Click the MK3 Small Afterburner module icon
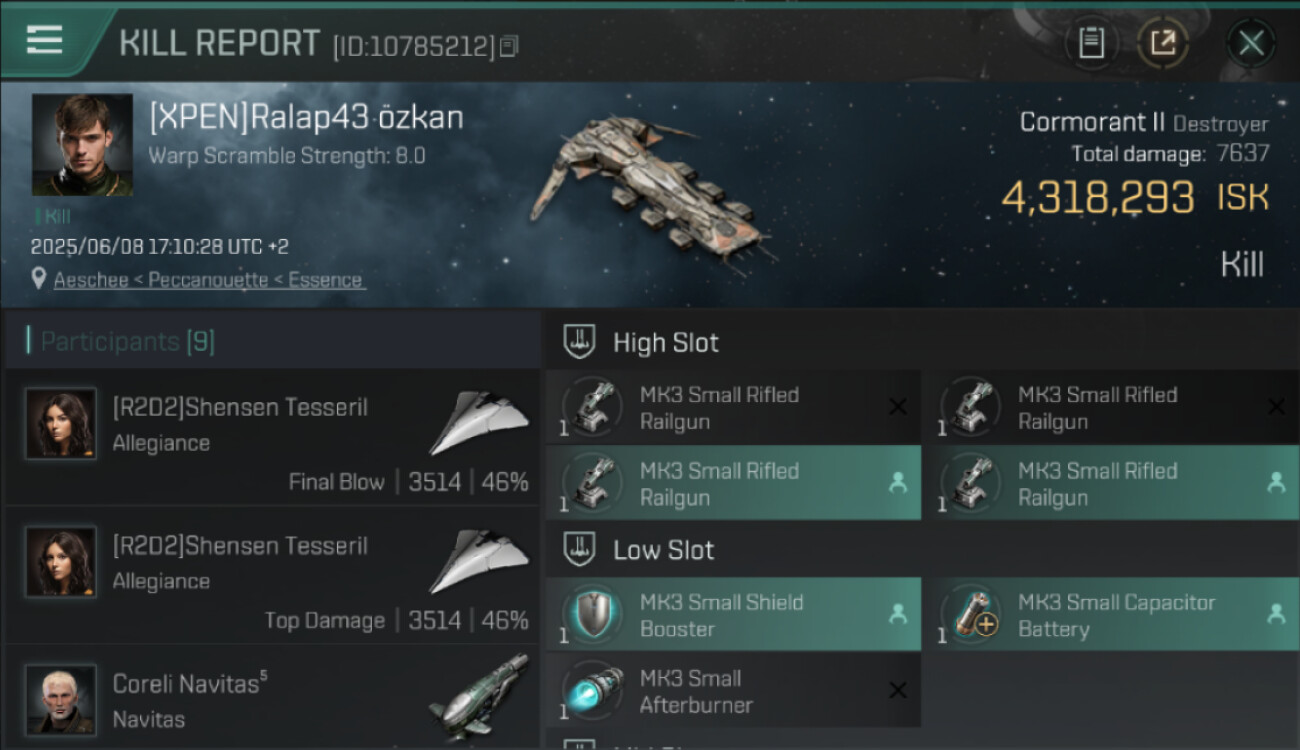 point(594,691)
